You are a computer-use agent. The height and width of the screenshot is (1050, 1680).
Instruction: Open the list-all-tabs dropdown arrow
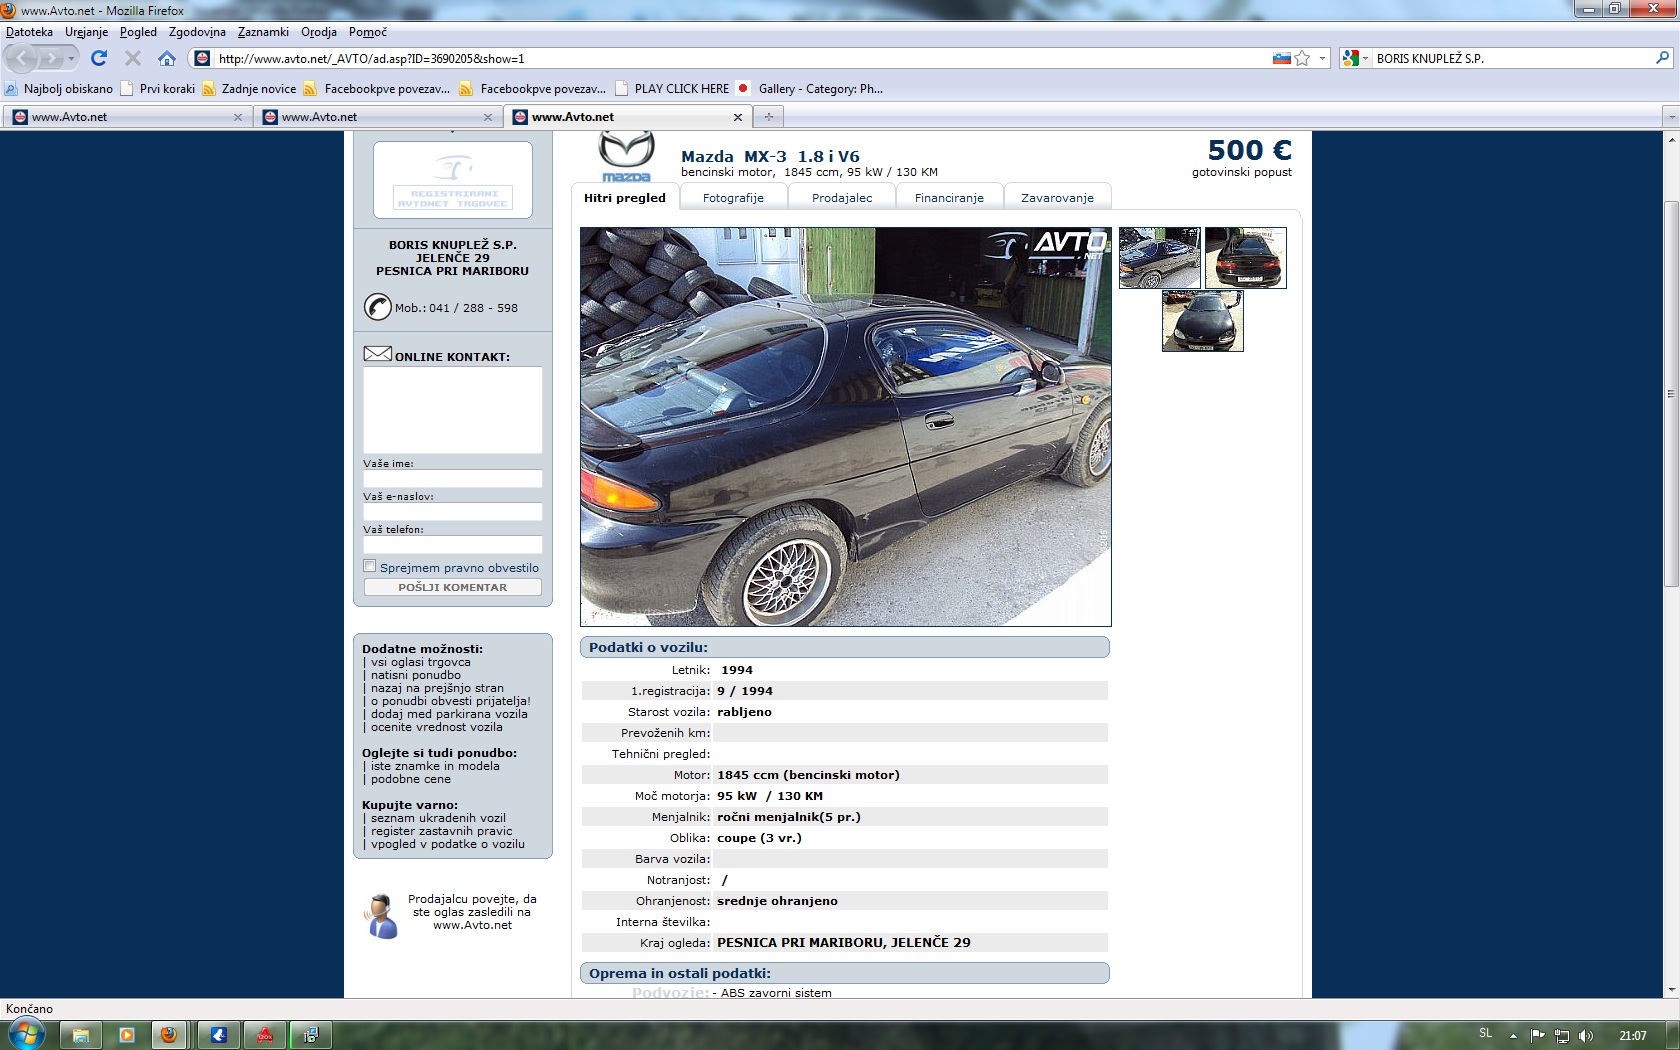pyautogui.click(x=1670, y=117)
